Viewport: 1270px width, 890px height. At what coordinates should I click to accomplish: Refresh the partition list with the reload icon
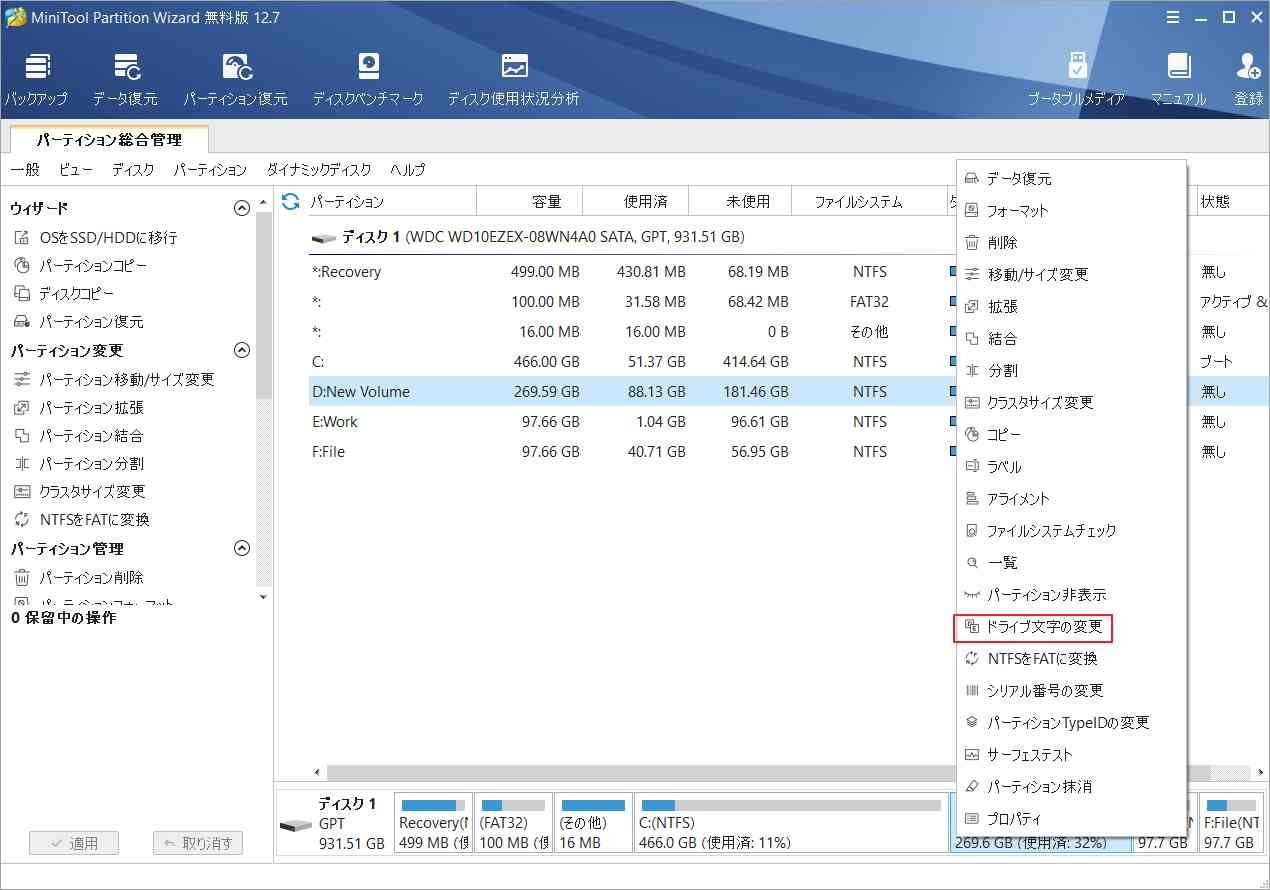[291, 201]
